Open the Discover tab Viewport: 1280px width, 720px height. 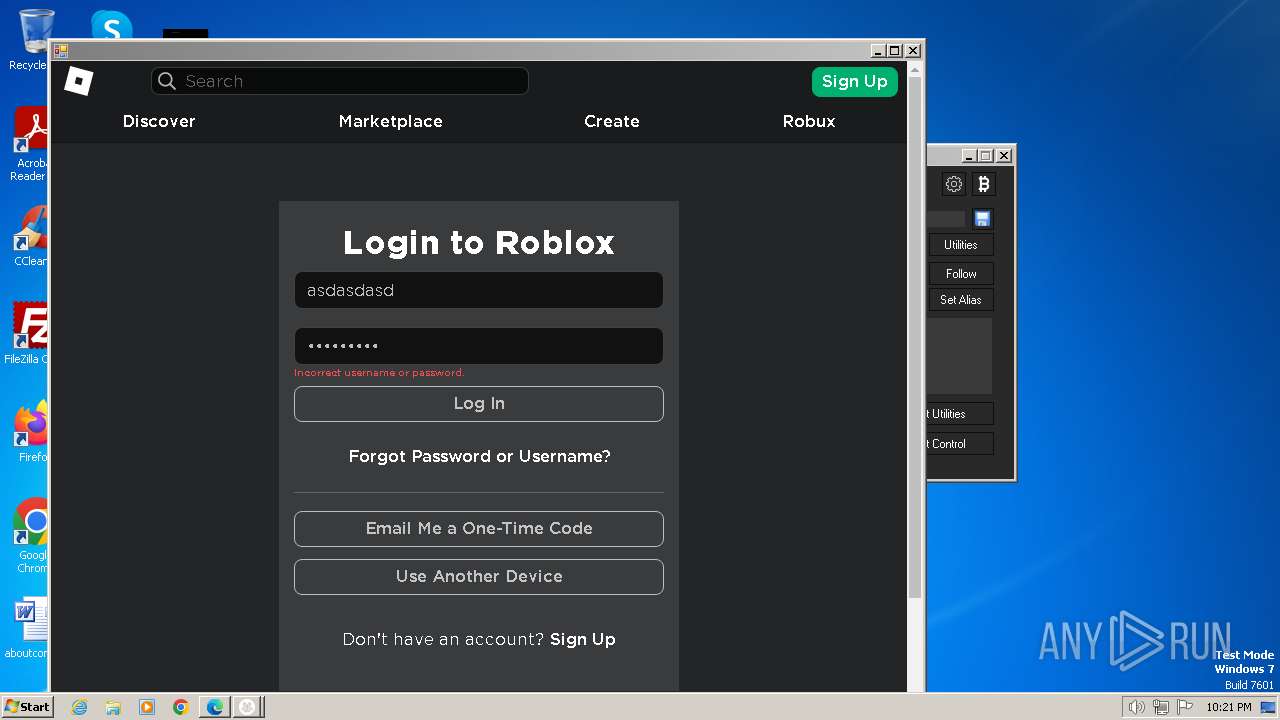tap(159, 121)
